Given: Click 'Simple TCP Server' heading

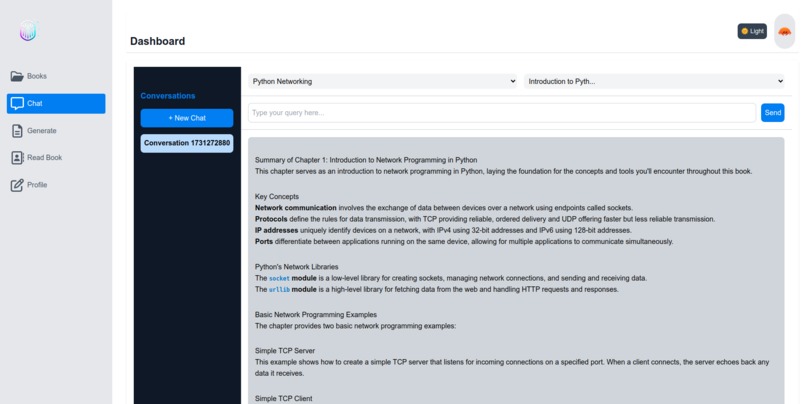Looking at the screenshot, I should pos(285,351).
